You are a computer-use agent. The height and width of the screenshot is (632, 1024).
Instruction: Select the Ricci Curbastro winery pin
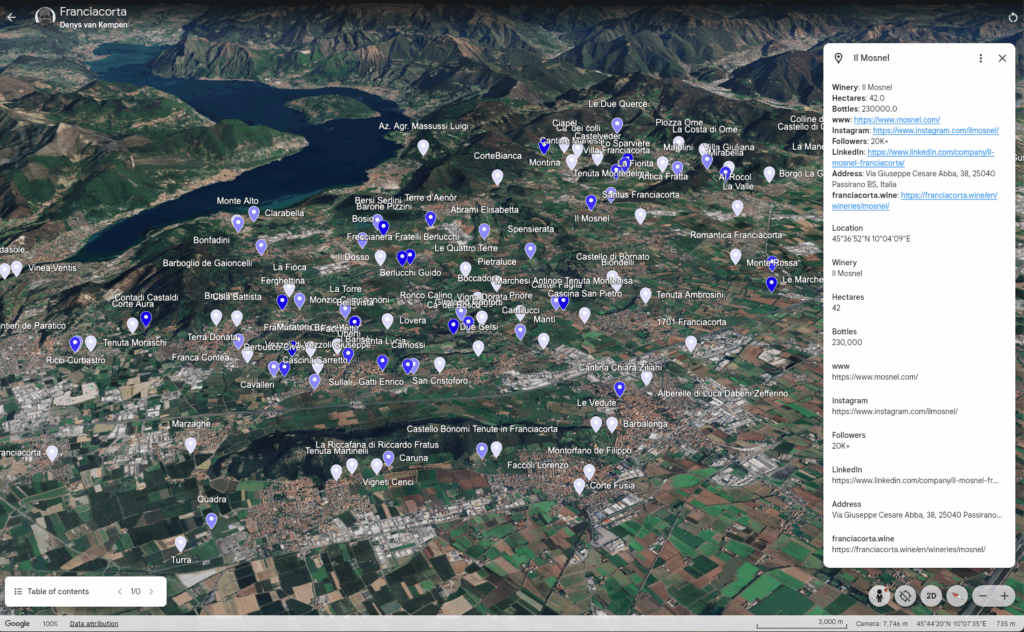pos(75,343)
